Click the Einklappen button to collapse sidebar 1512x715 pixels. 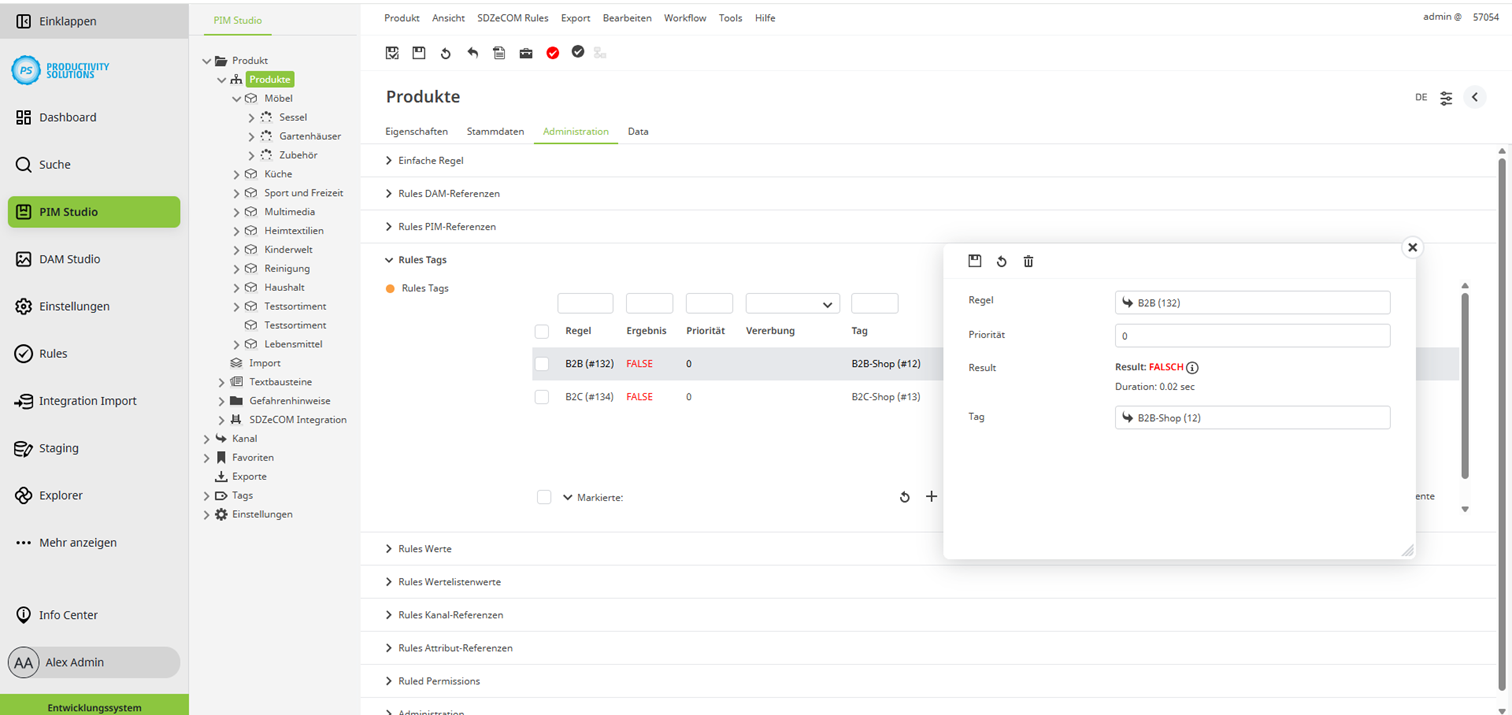click(x=67, y=21)
